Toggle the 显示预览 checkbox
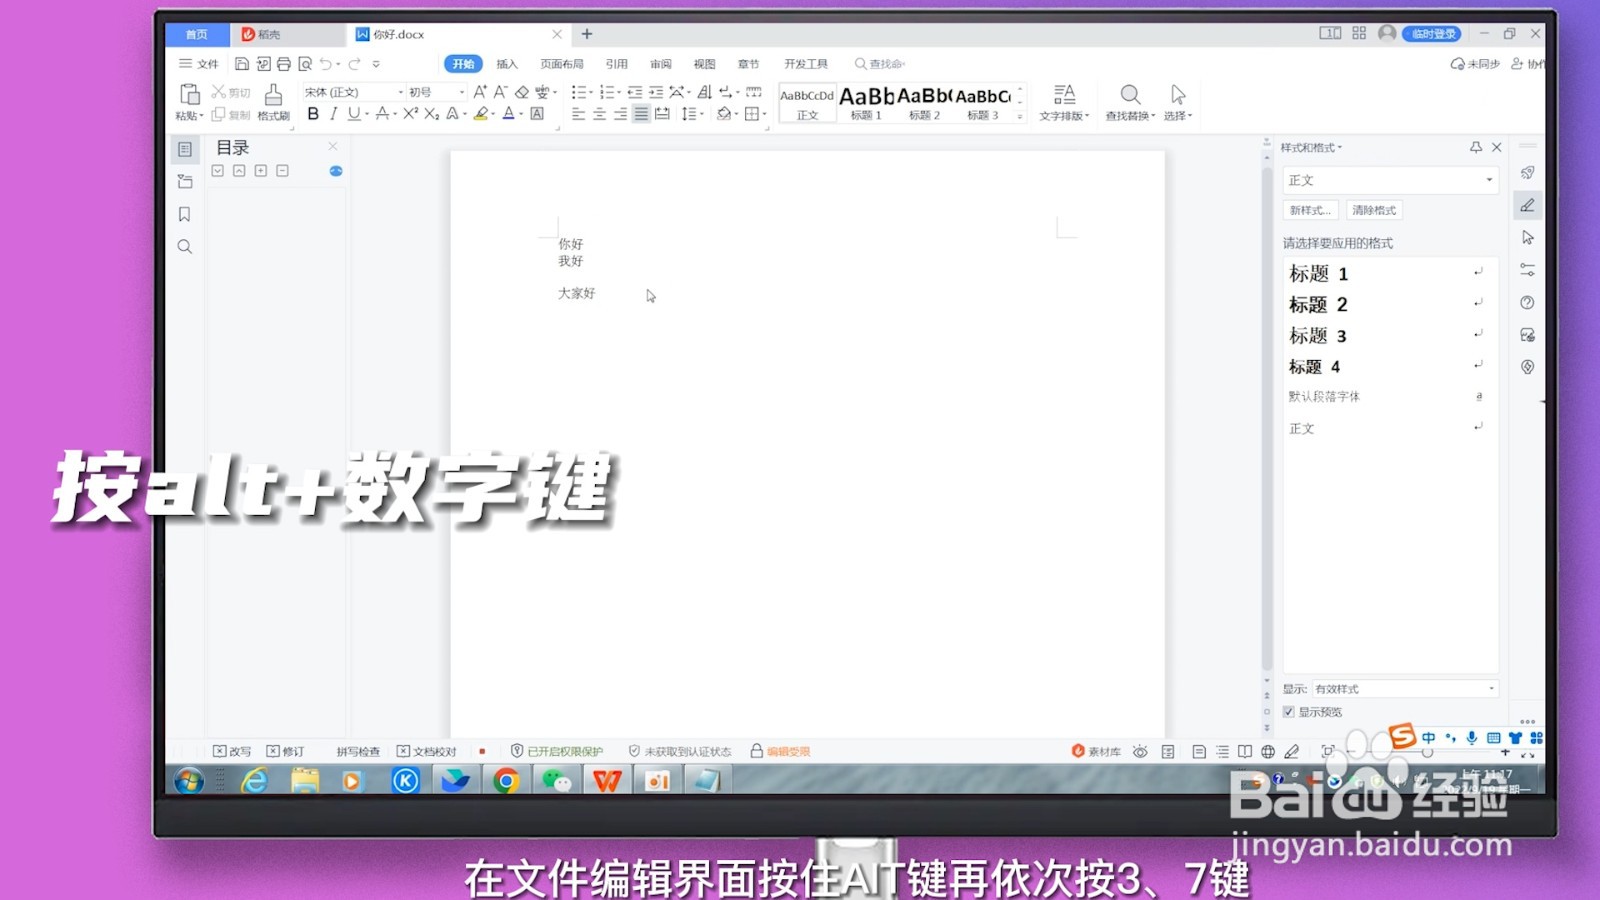1600x900 pixels. (x=1289, y=712)
